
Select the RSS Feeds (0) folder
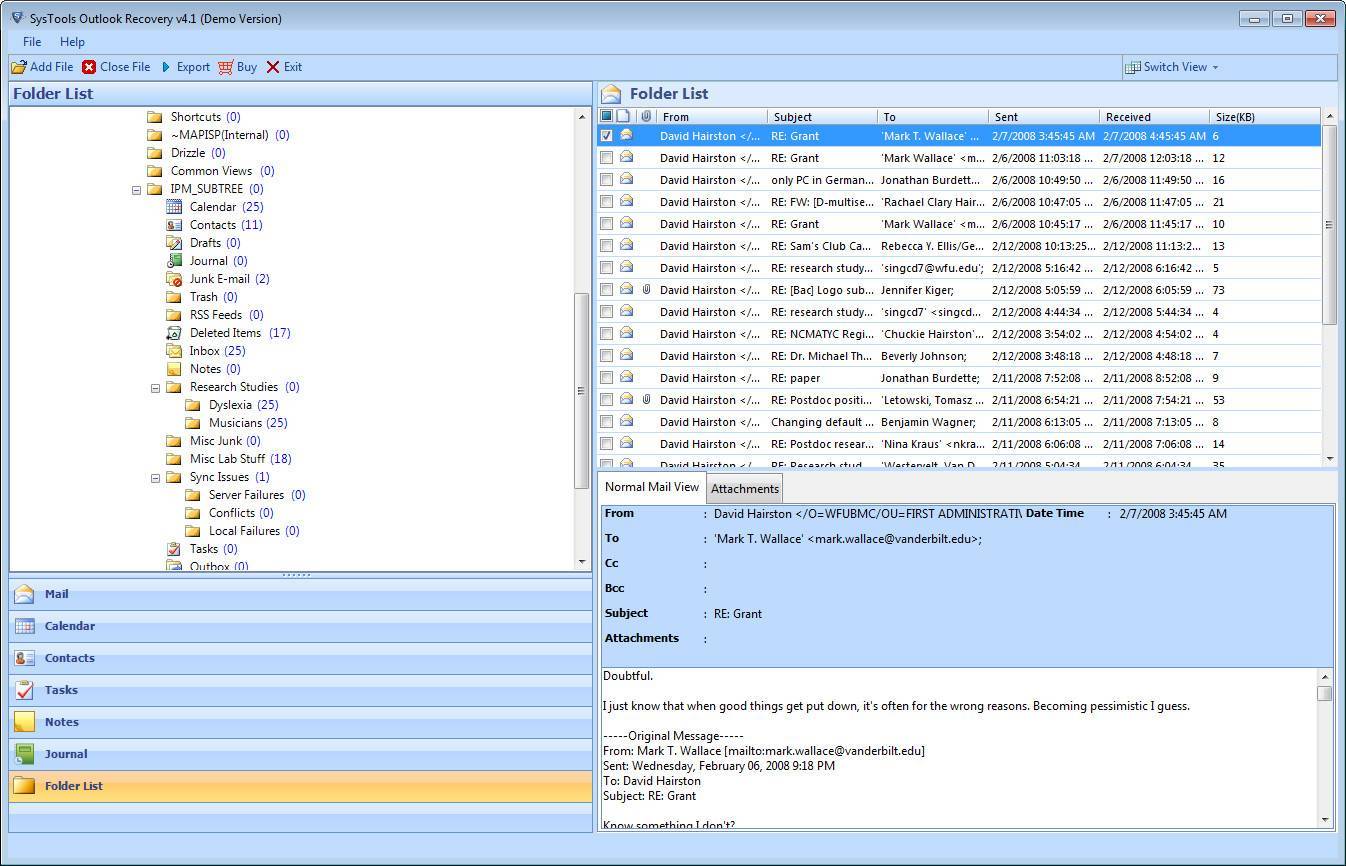[x=227, y=315]
